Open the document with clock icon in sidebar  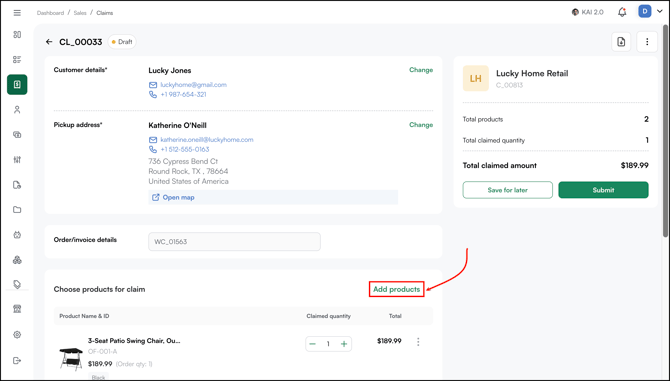17,185
